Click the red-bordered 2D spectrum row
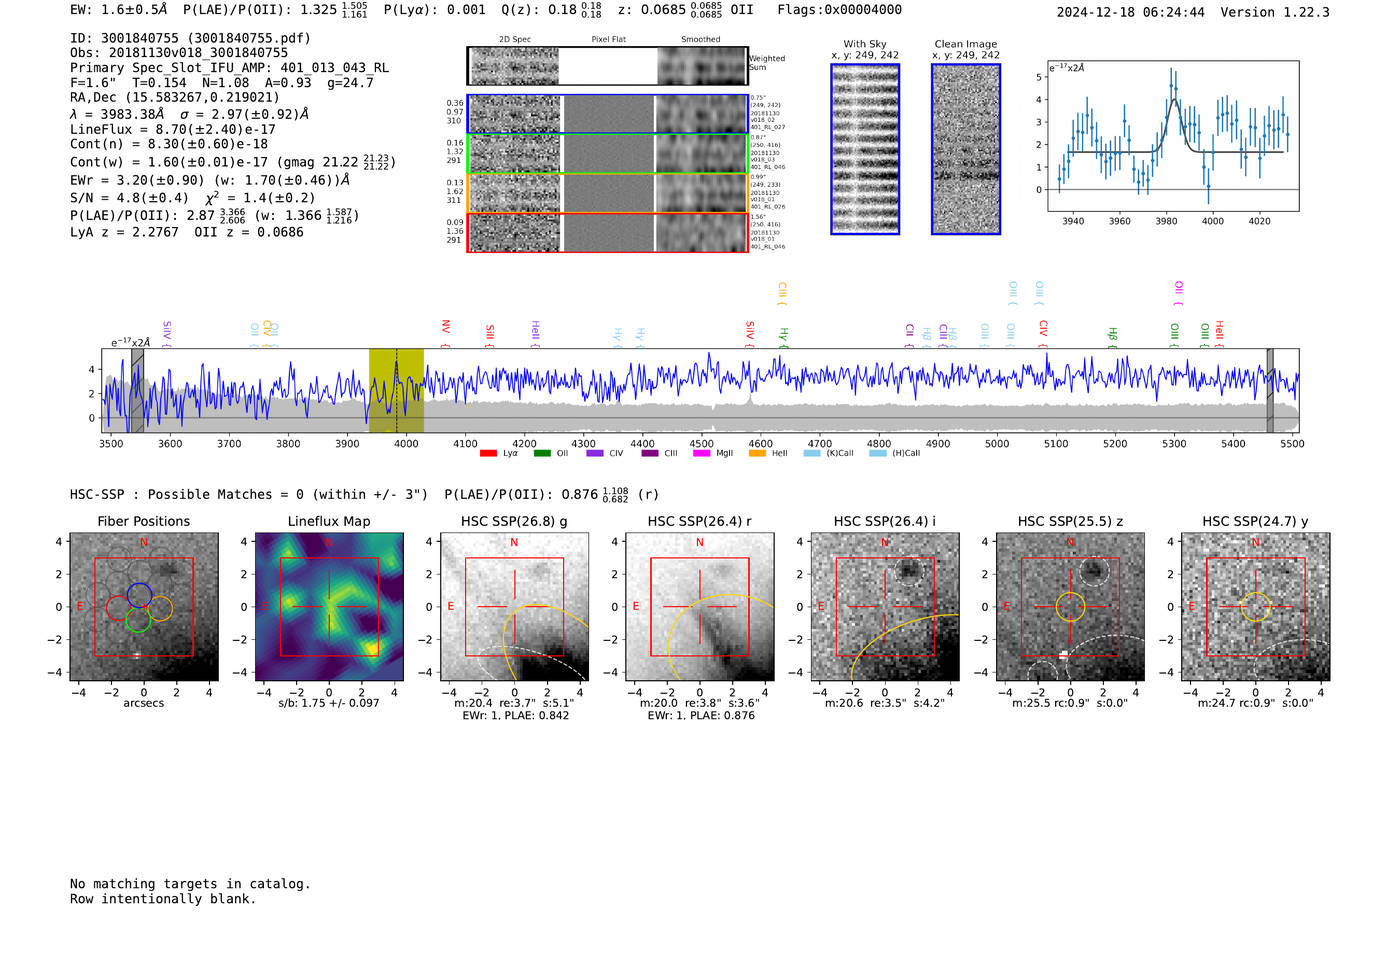Viewport: 1400px width, 953px height. tap(608, 232)
